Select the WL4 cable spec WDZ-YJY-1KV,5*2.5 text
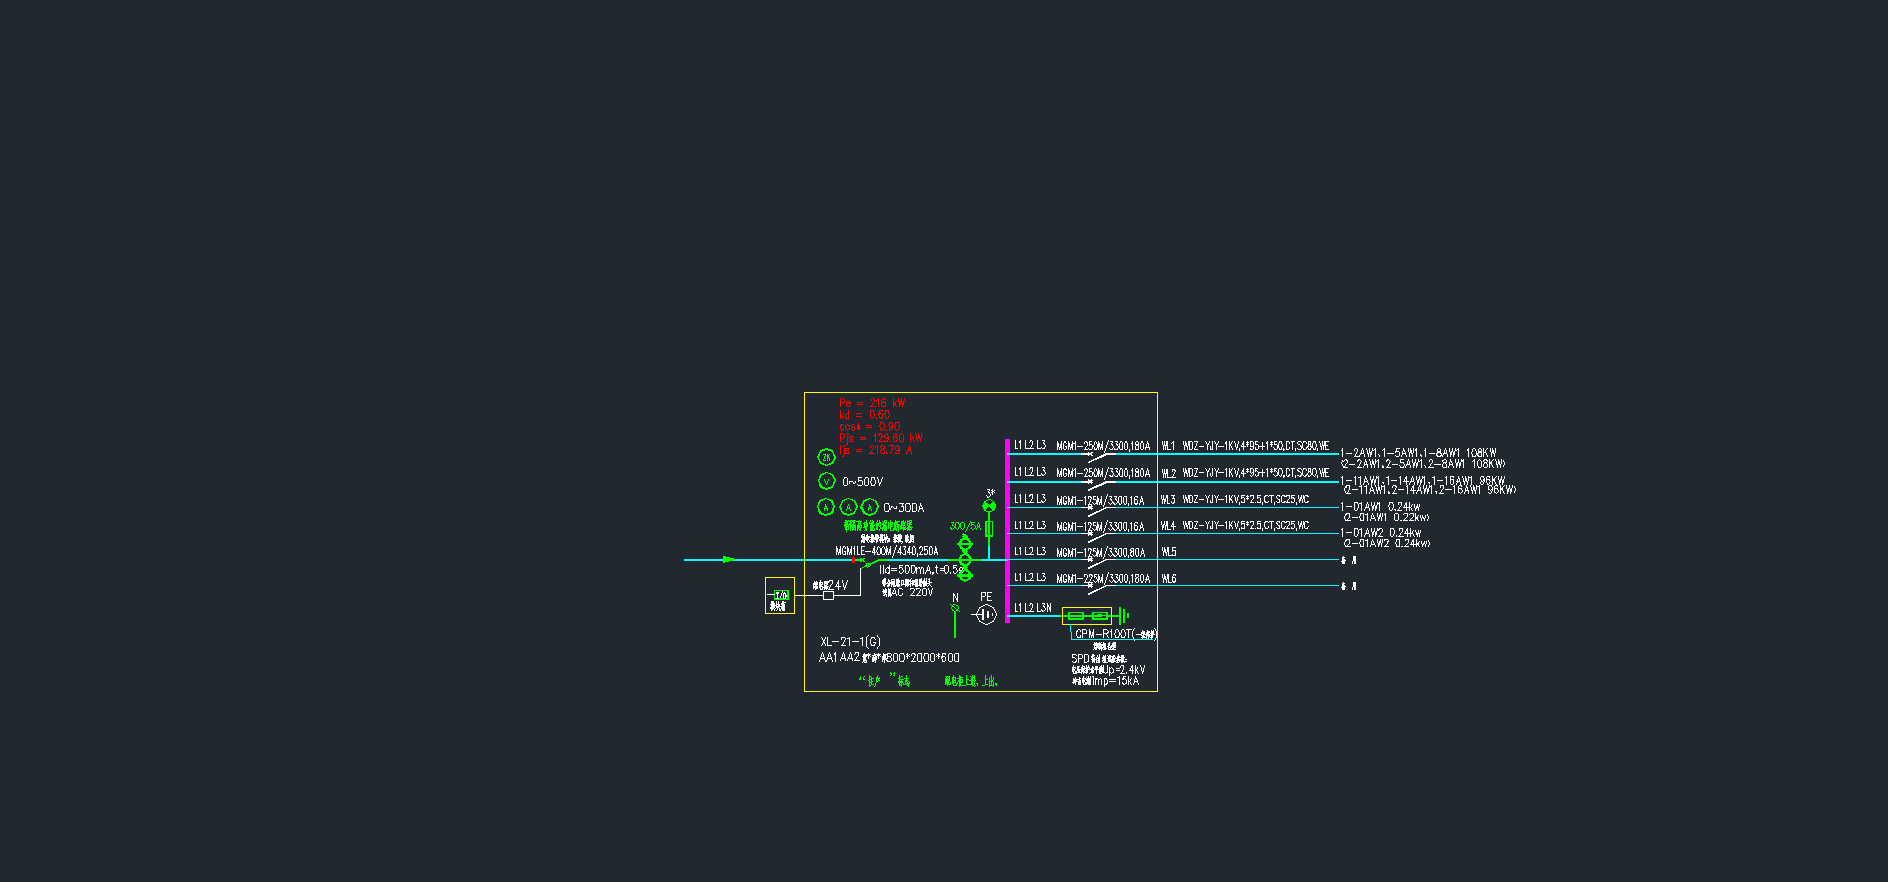1888x882 pixels. (1246, 526)
